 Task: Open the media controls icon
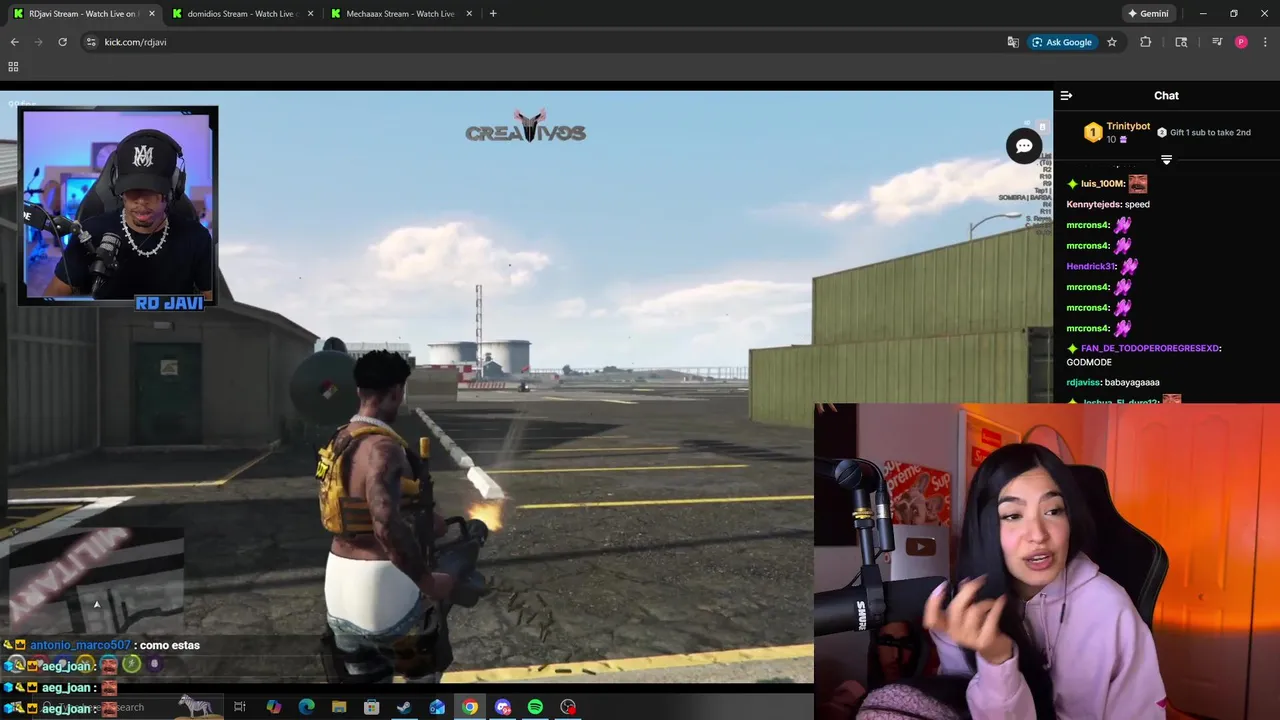(x=1217, y=42)
